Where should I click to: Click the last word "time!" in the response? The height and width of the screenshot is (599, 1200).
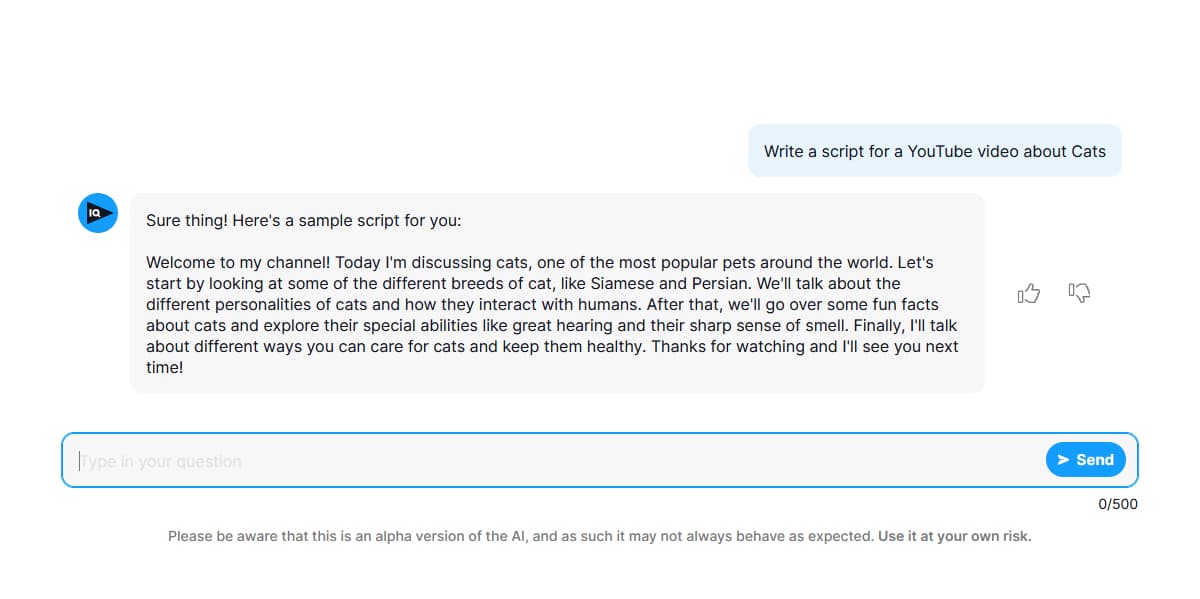pos(165,368)
